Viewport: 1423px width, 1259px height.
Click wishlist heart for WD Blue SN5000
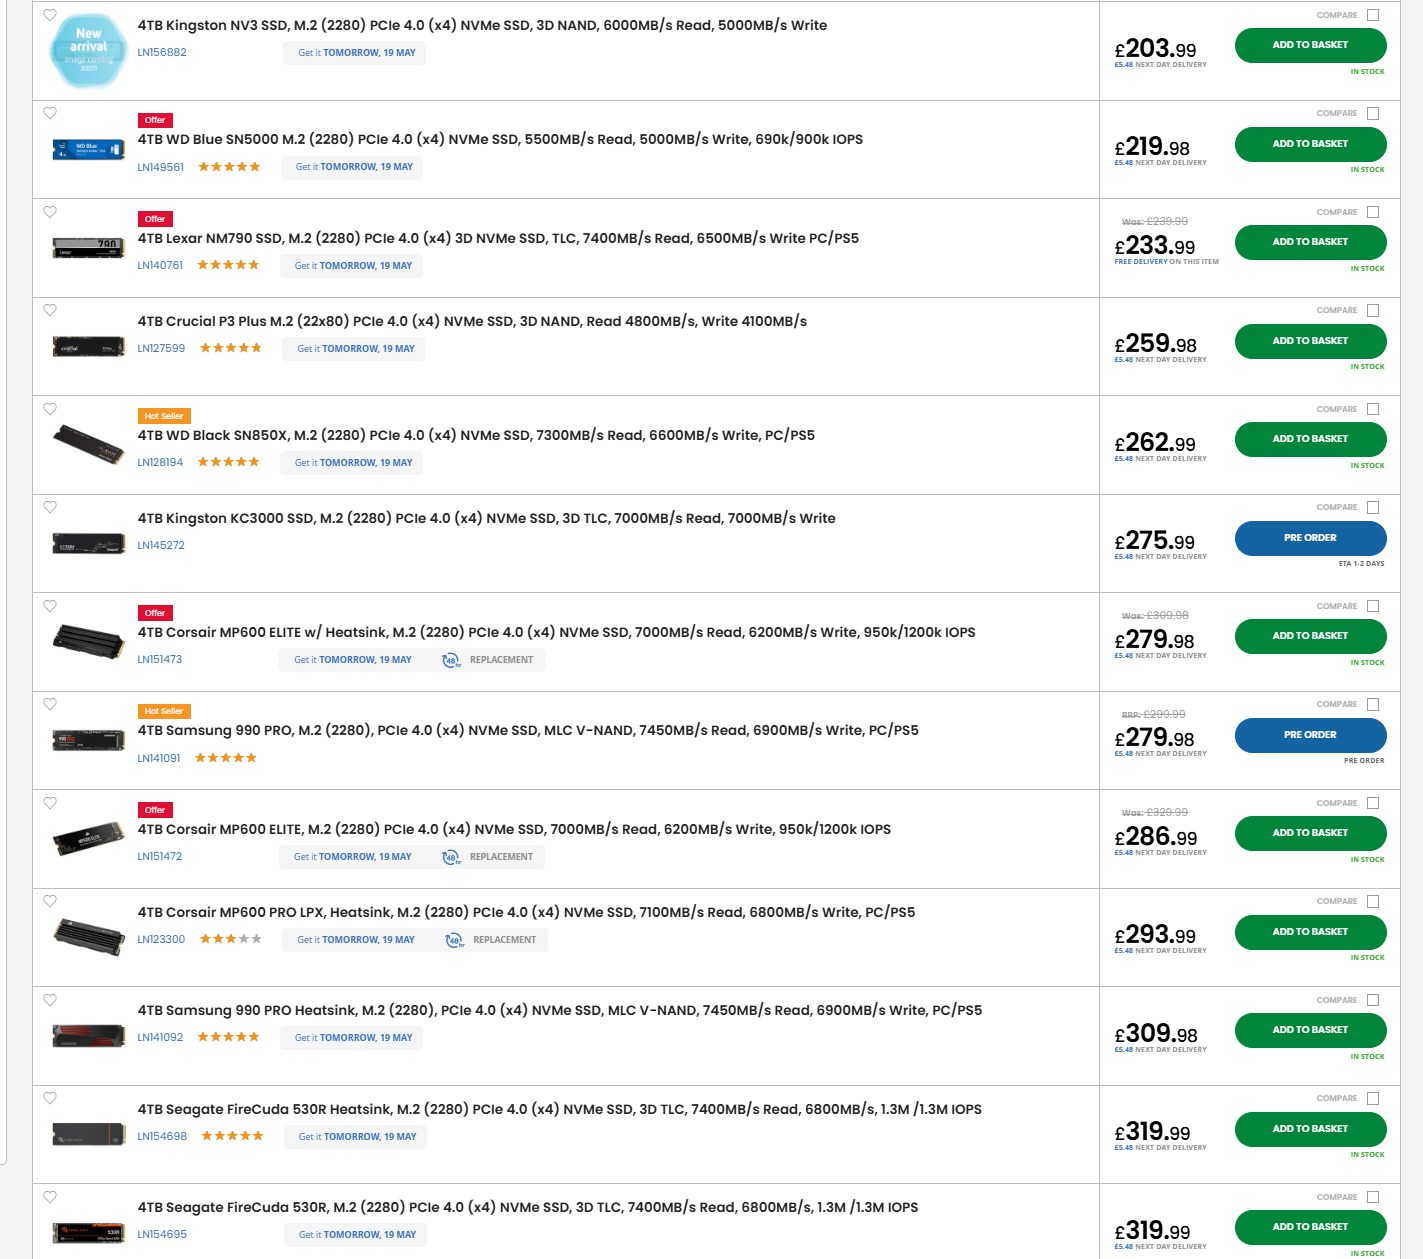coord(50,113)
